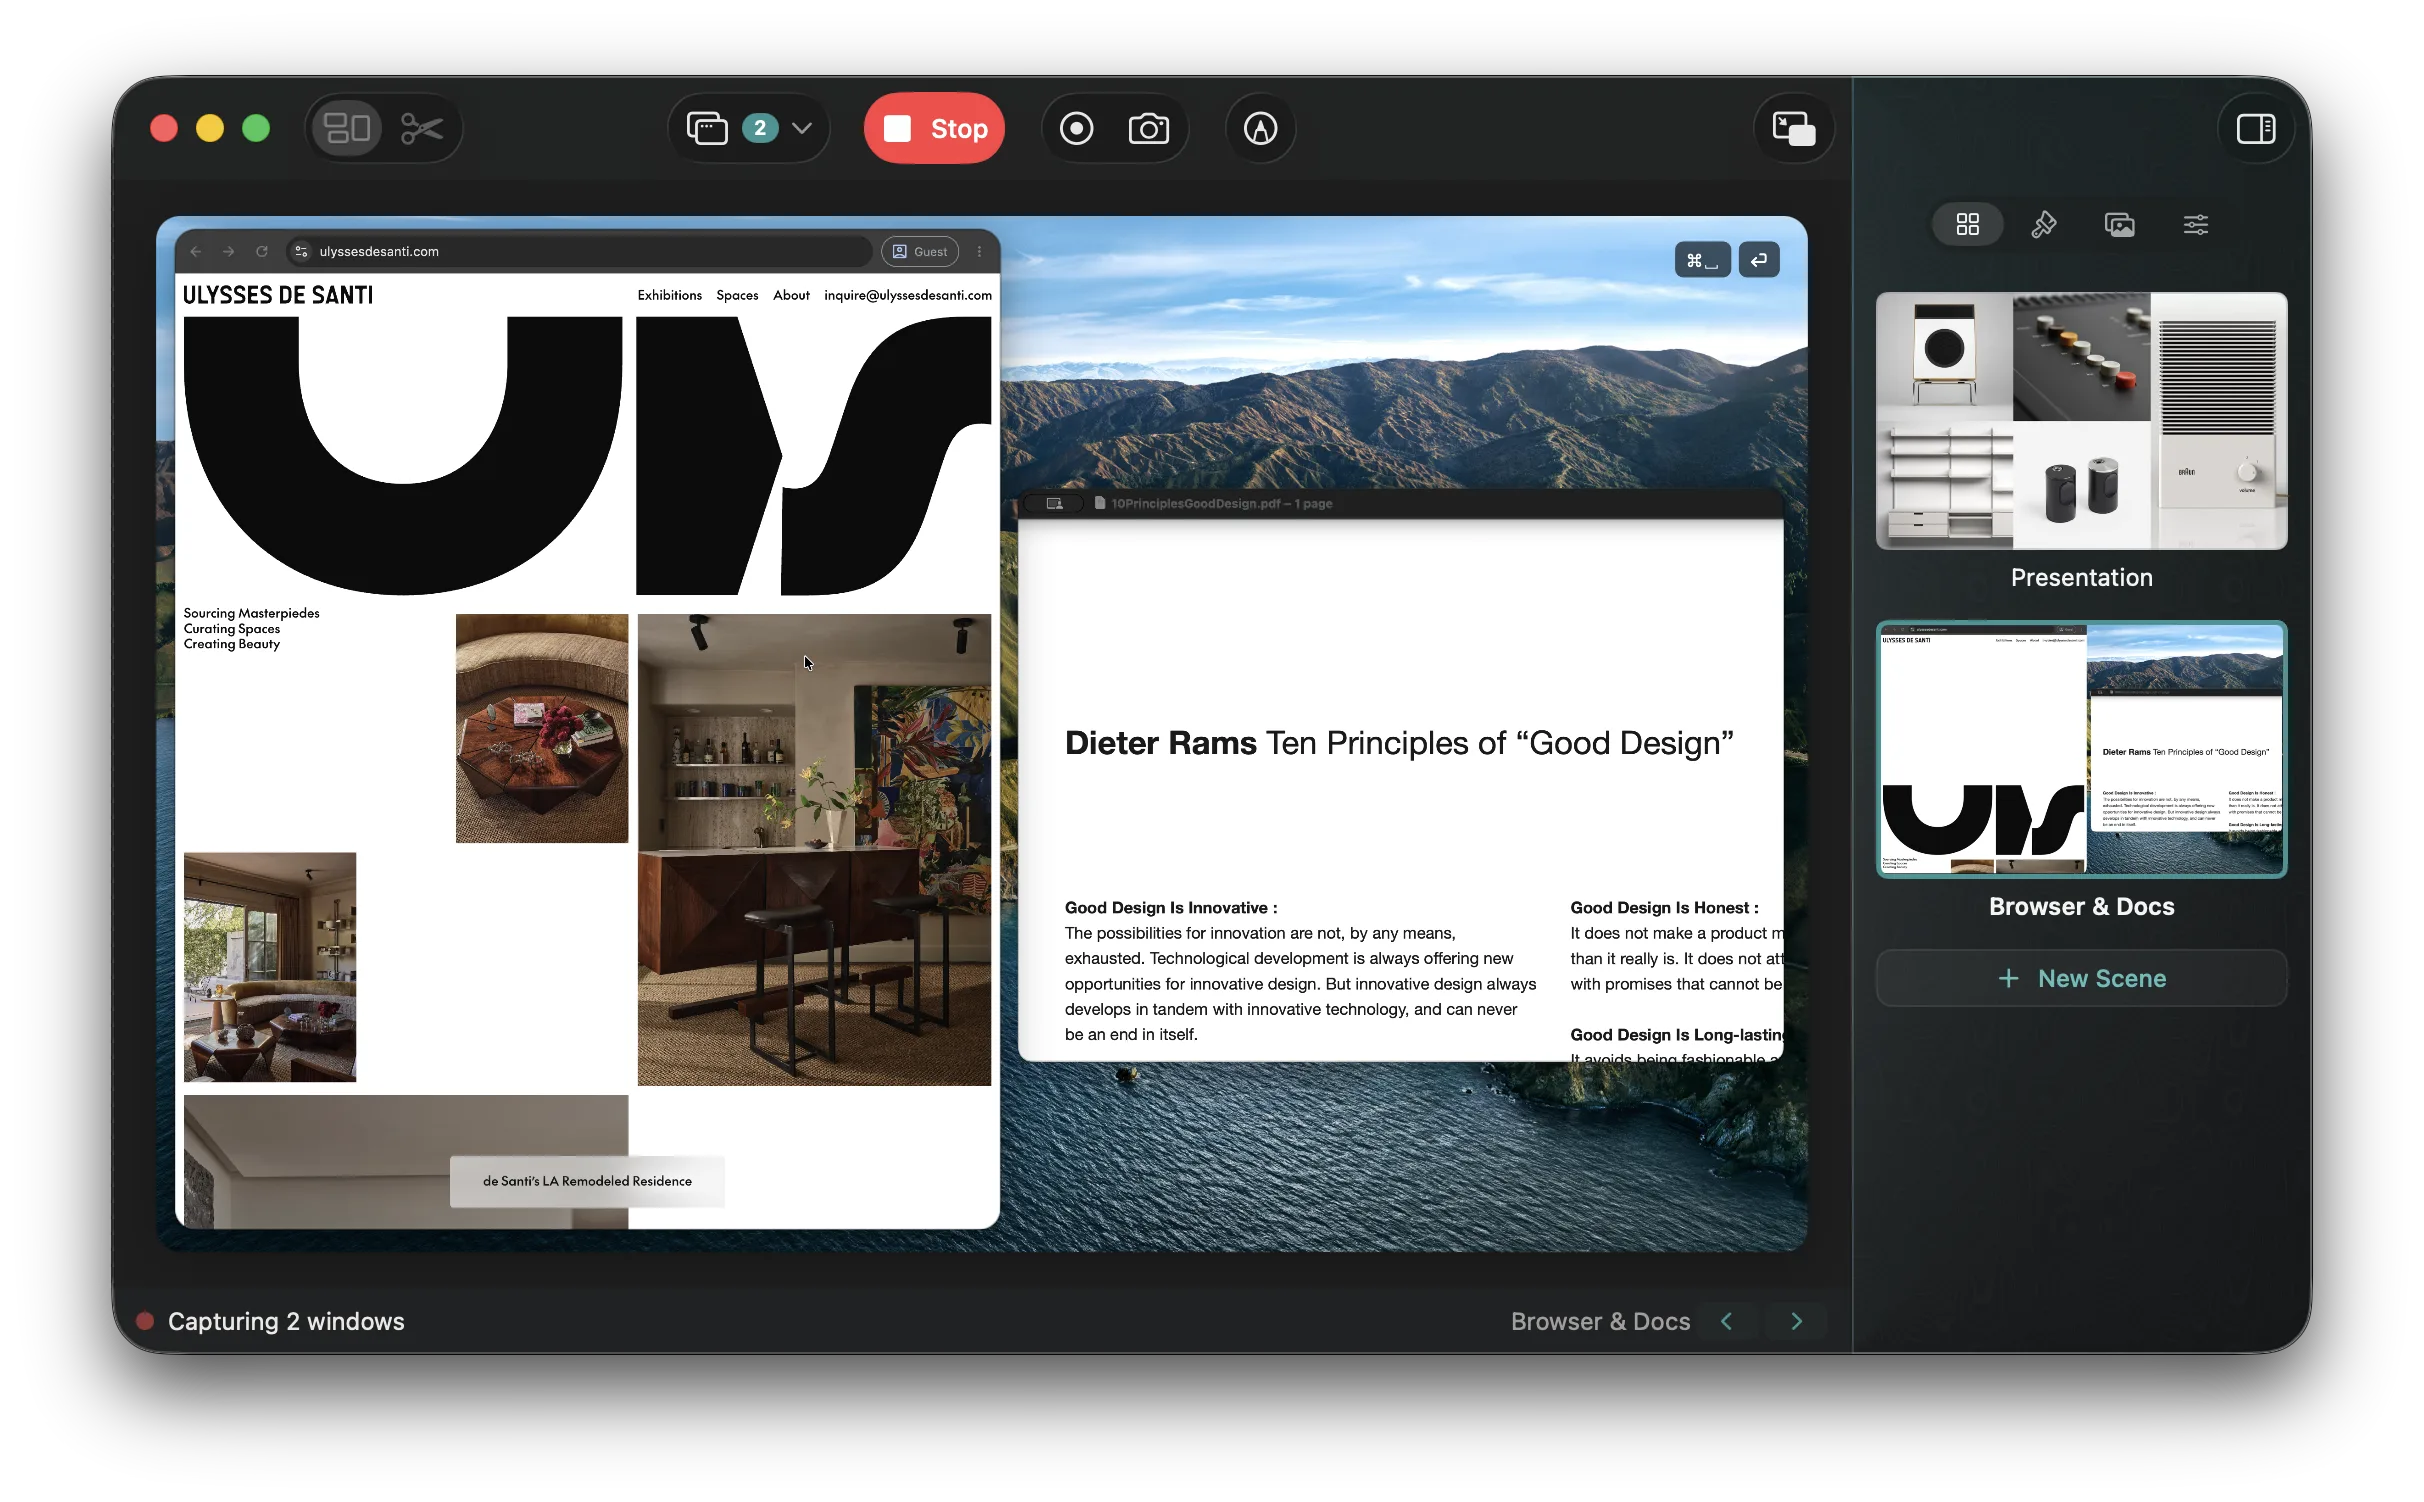Click the inquire email link

907,295
